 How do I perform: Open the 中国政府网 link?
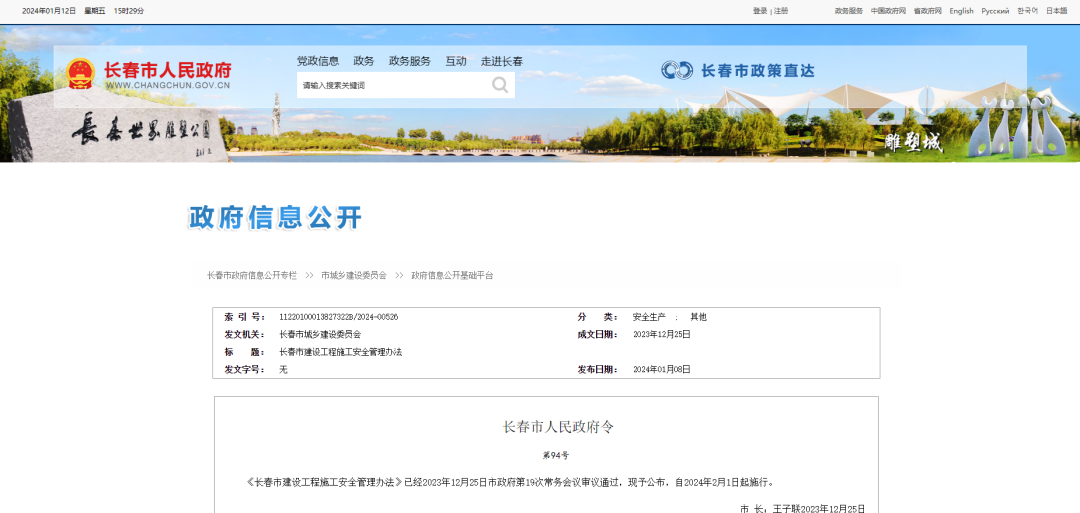[x=888, y=11]
